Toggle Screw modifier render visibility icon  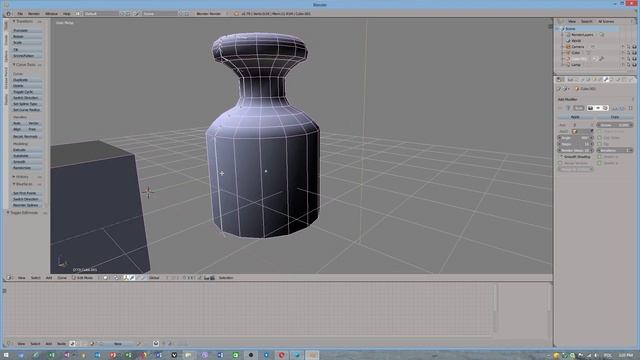[590, 108]
